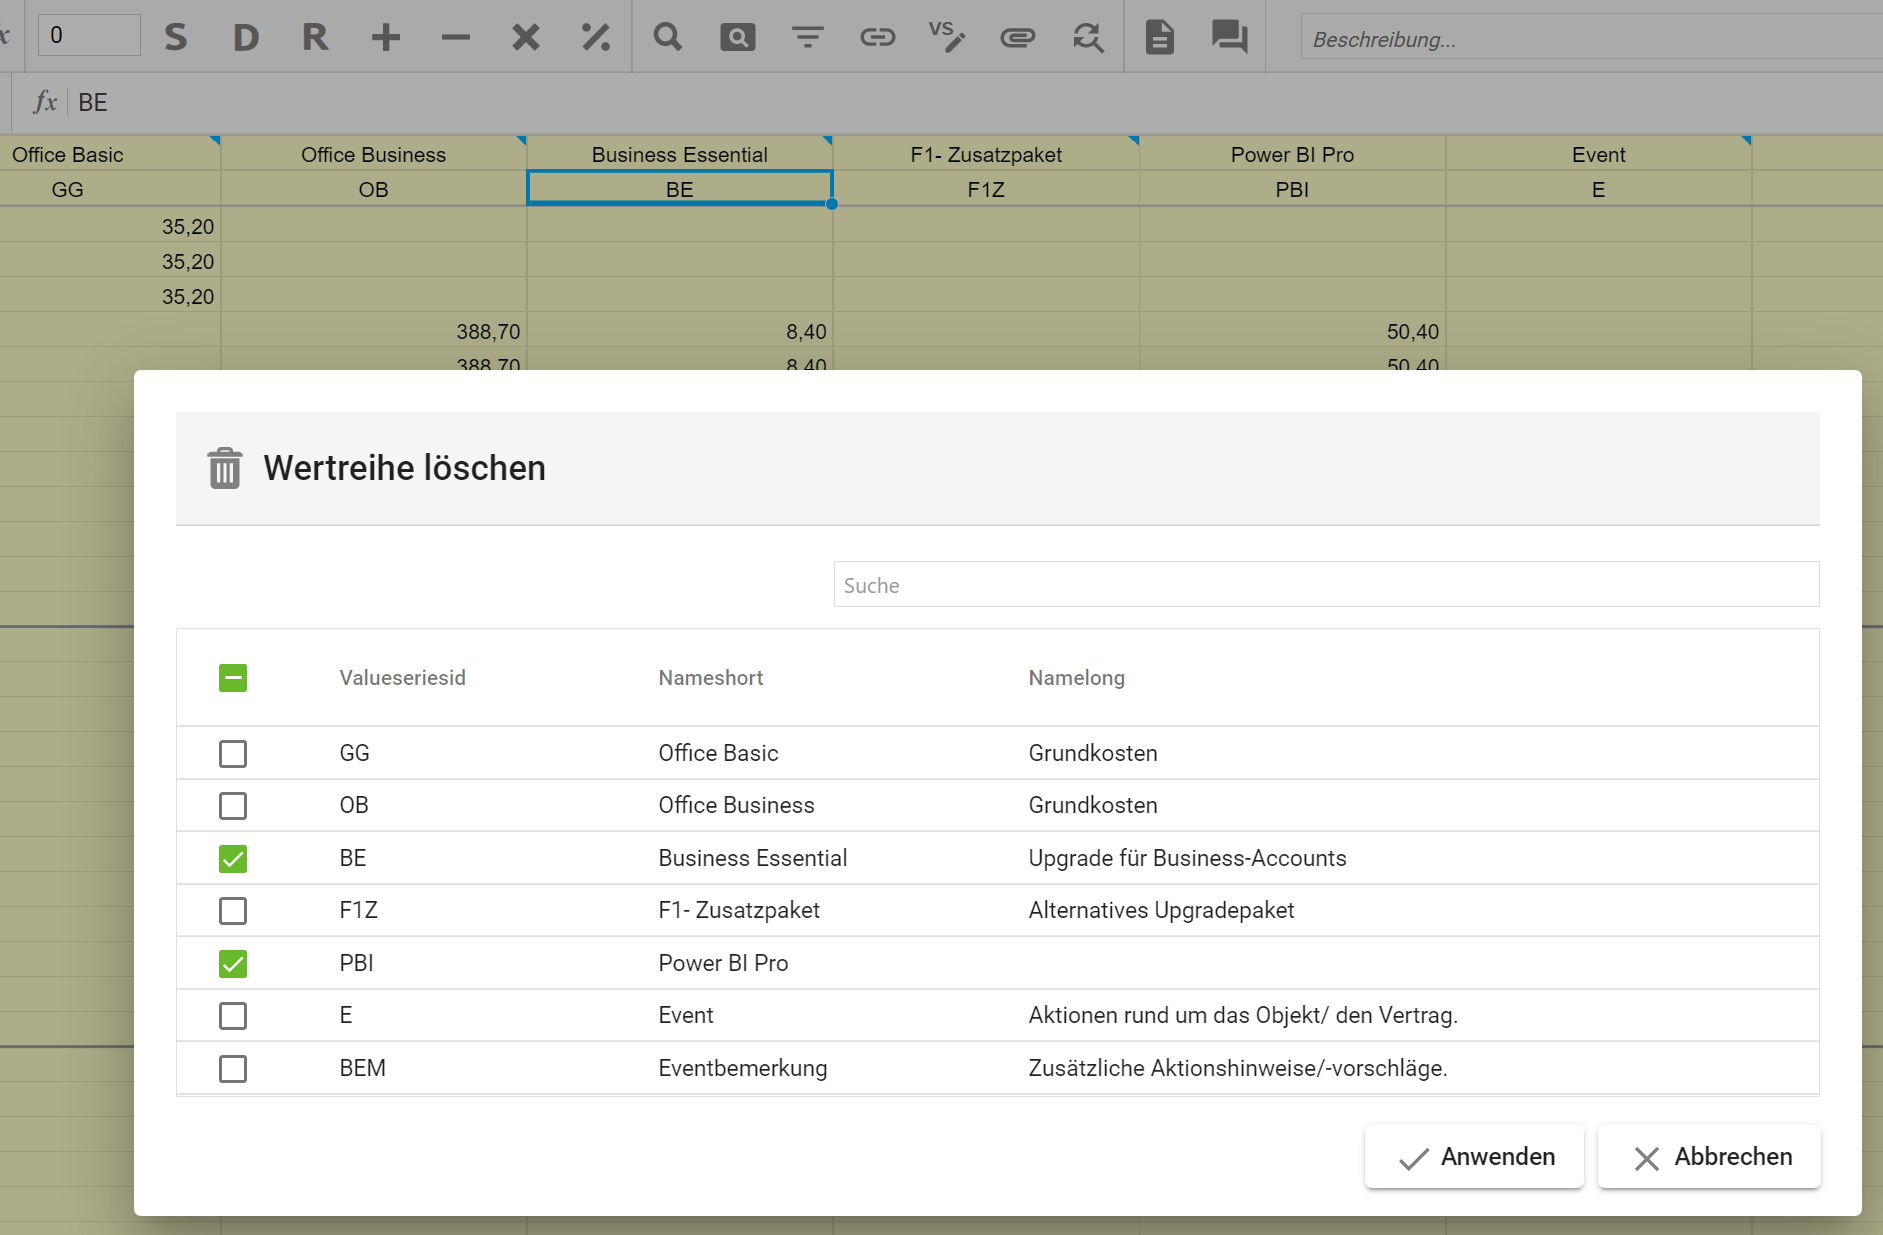Image resolution: width=1883 pixels, height=1235 pixels.
Task: Toggle the select-all header checkbox
Action: 233,678
